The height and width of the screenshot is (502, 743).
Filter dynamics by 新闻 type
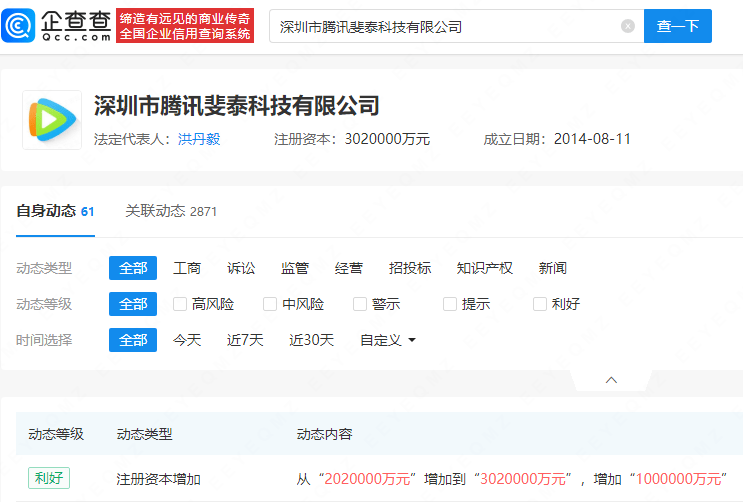(553, 268)
